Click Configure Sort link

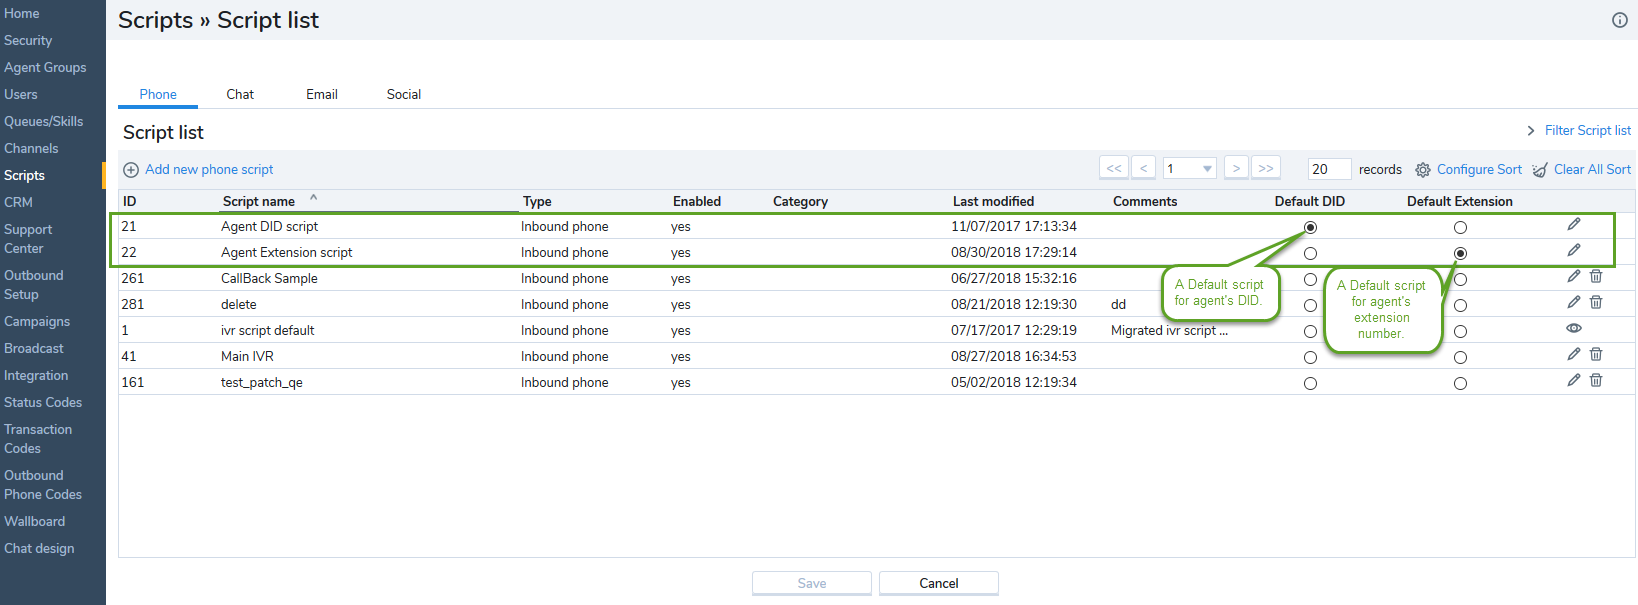[1479, 170]
